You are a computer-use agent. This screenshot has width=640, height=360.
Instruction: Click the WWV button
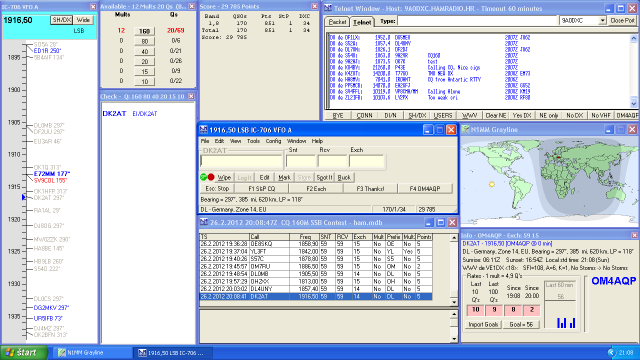click(469, 116)
